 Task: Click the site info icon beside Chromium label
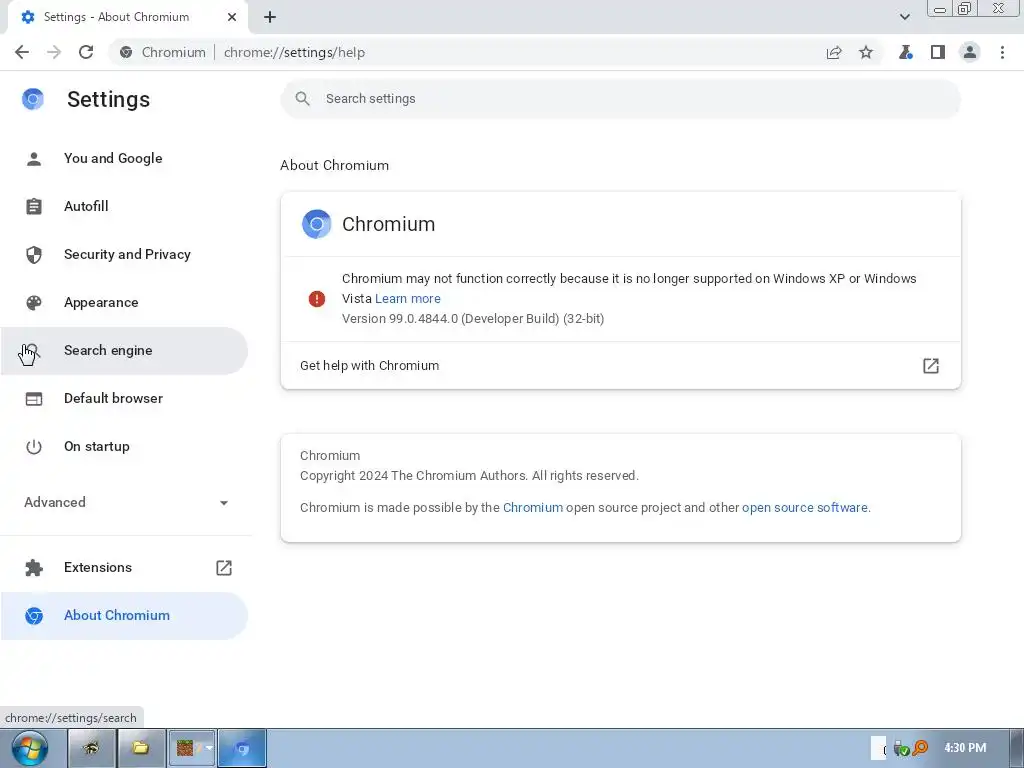[126, 52]
